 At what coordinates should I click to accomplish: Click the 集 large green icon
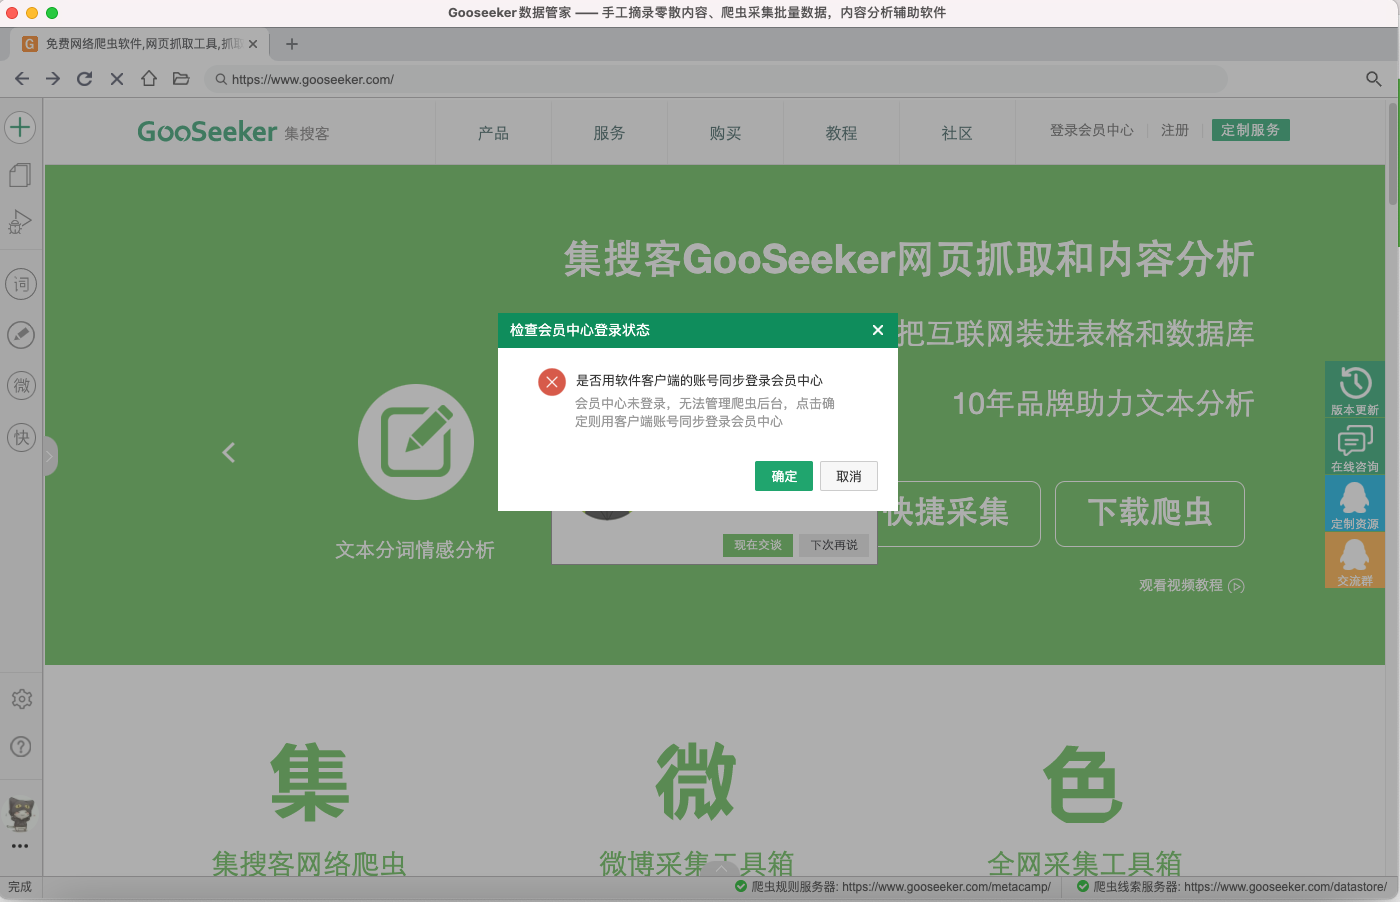(x=309, y=783)
